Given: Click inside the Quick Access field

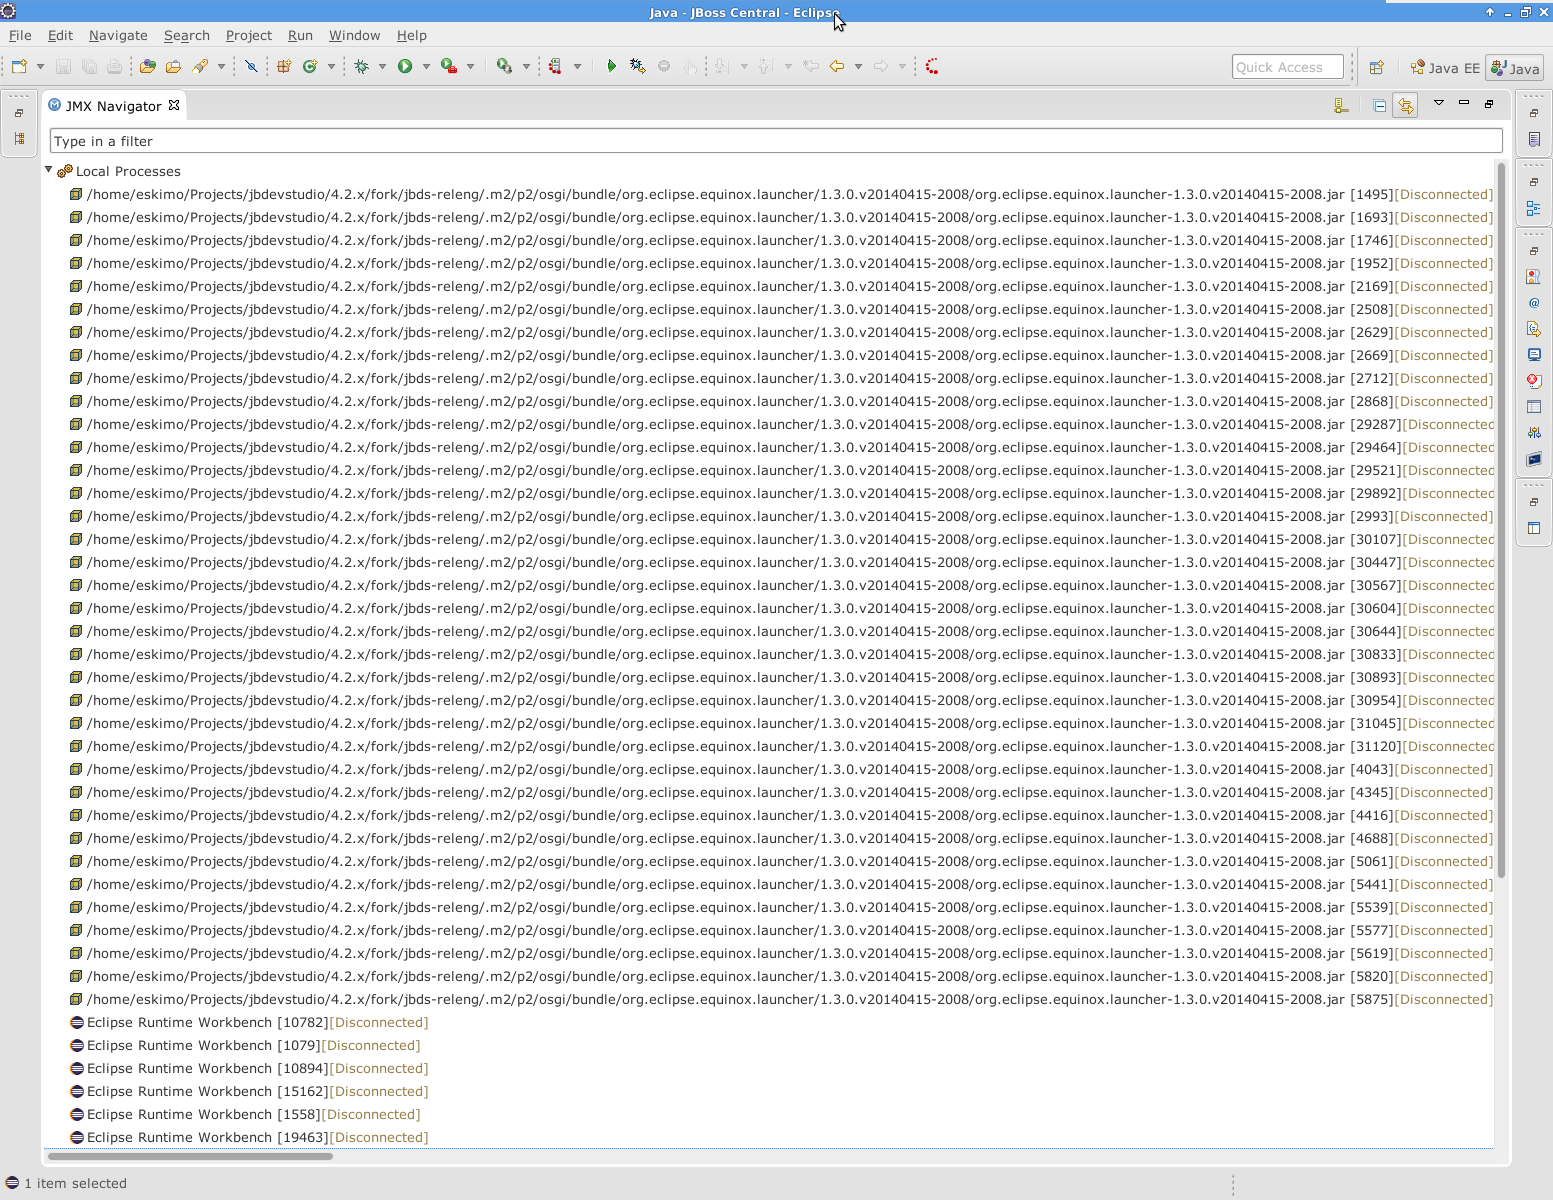Looking at the screenshot, I should [1288, 67].
